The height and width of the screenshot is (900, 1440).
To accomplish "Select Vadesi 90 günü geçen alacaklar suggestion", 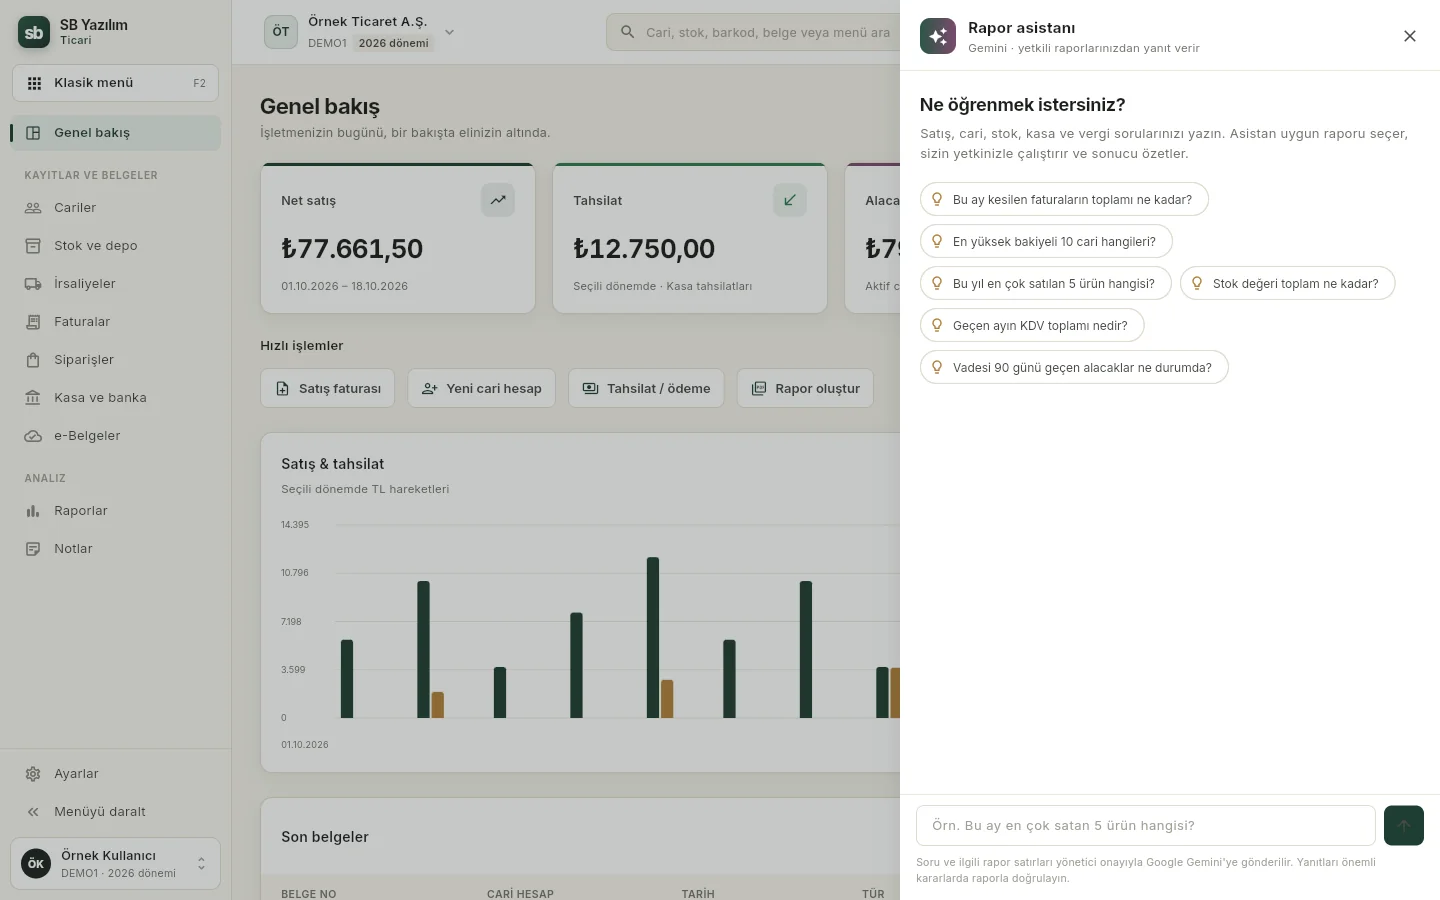I will [1074, 367].
